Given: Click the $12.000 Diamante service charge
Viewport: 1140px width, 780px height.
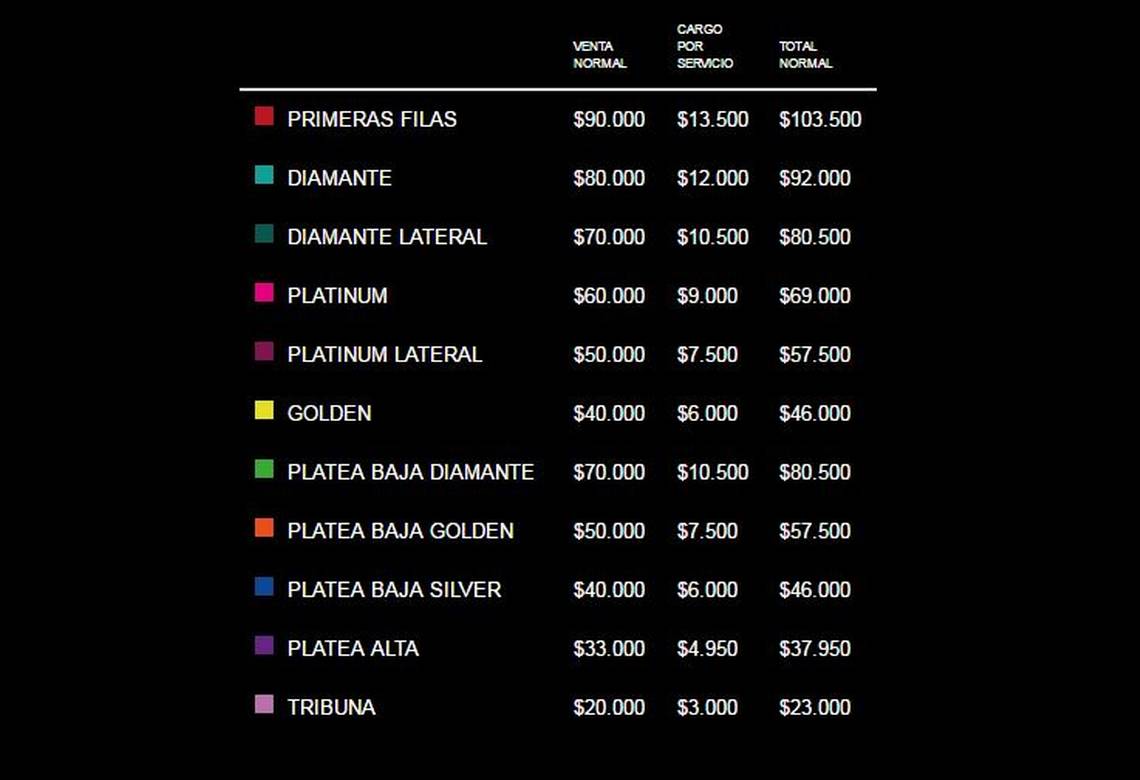Looking at the screenshot, I should point(712,178).
